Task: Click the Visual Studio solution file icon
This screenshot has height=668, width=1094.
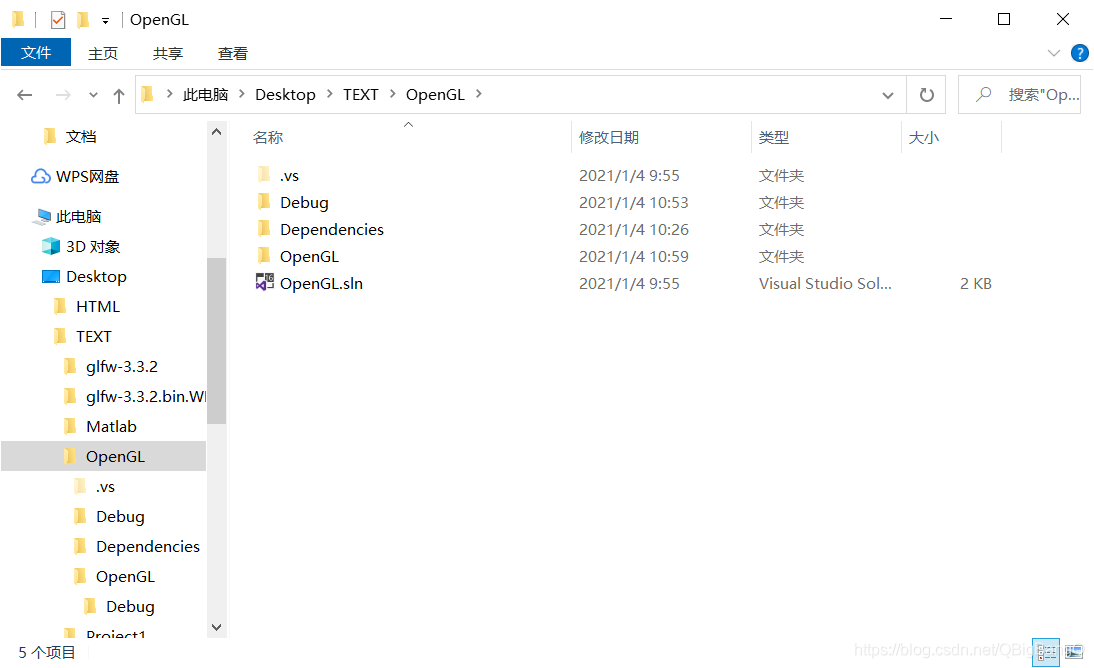Action: (264, 282)
